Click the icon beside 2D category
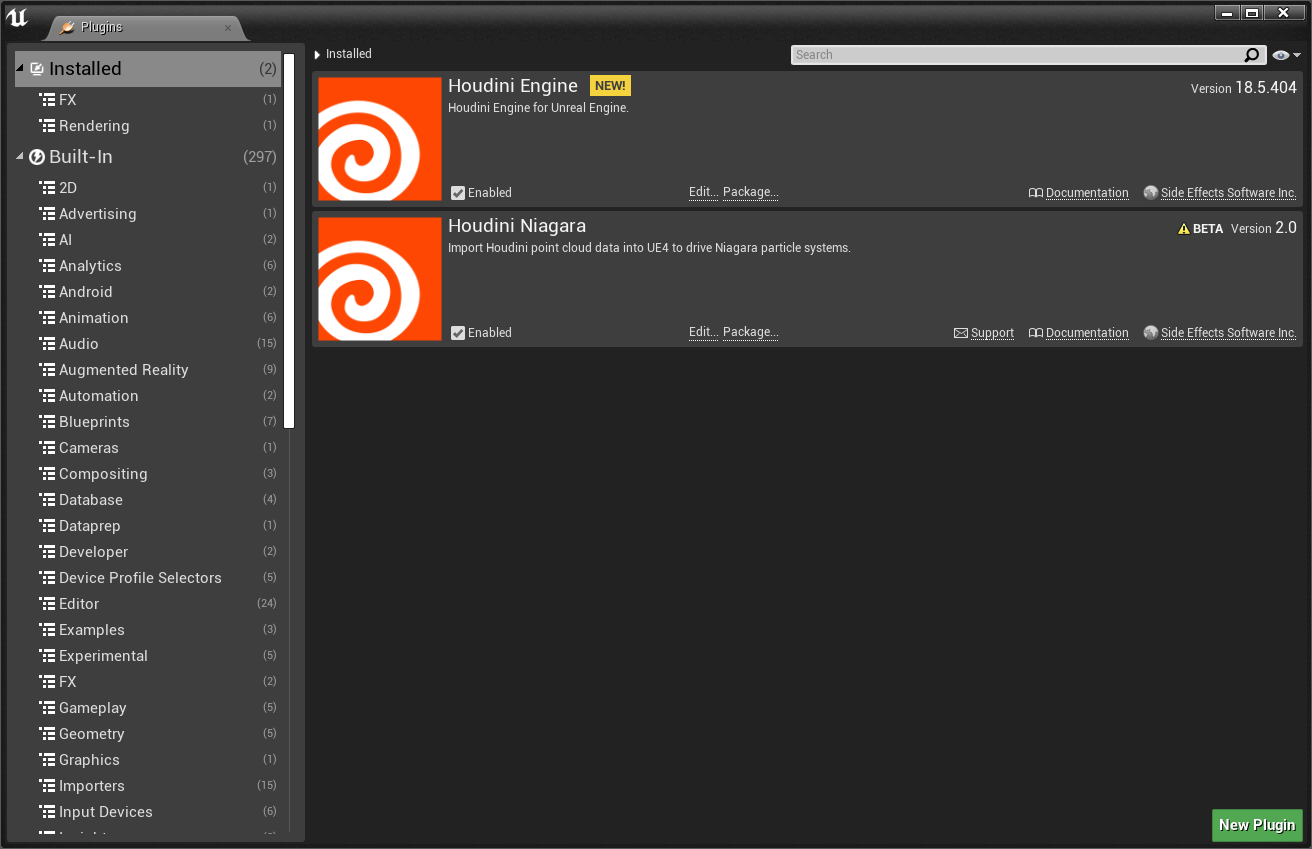 [47, 188]
